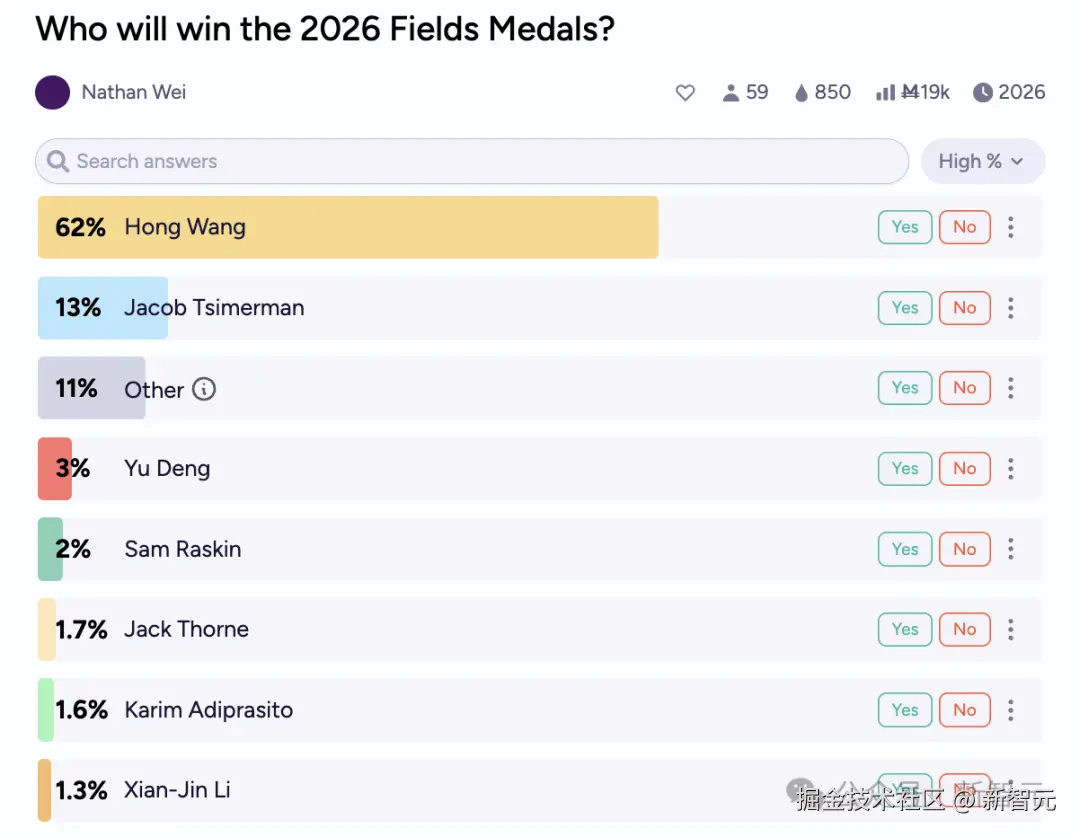The height and width of the screenshot is (837, 1080).
Task: Bet Yes on Hong Wang
Action: (x=905, y=227)
